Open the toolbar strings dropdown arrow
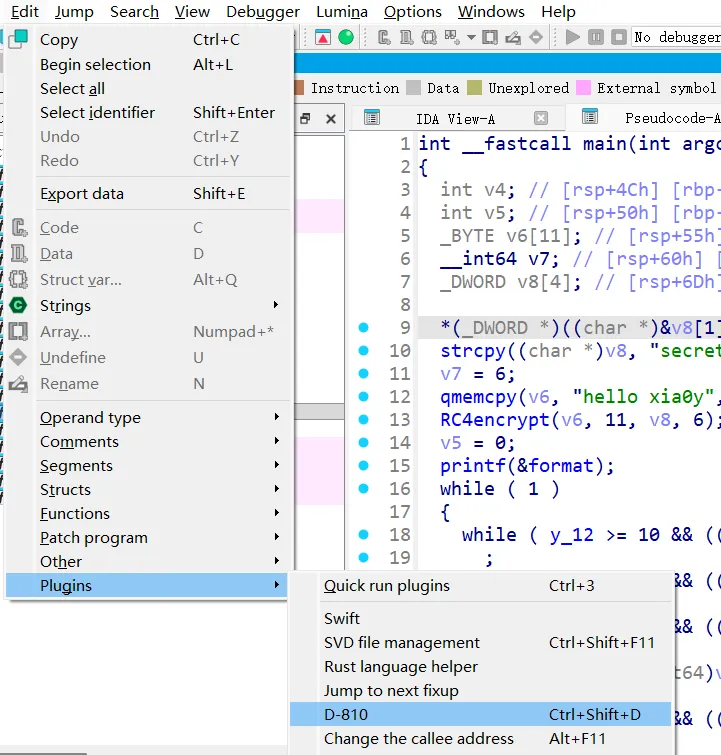 tap(471, 38)
